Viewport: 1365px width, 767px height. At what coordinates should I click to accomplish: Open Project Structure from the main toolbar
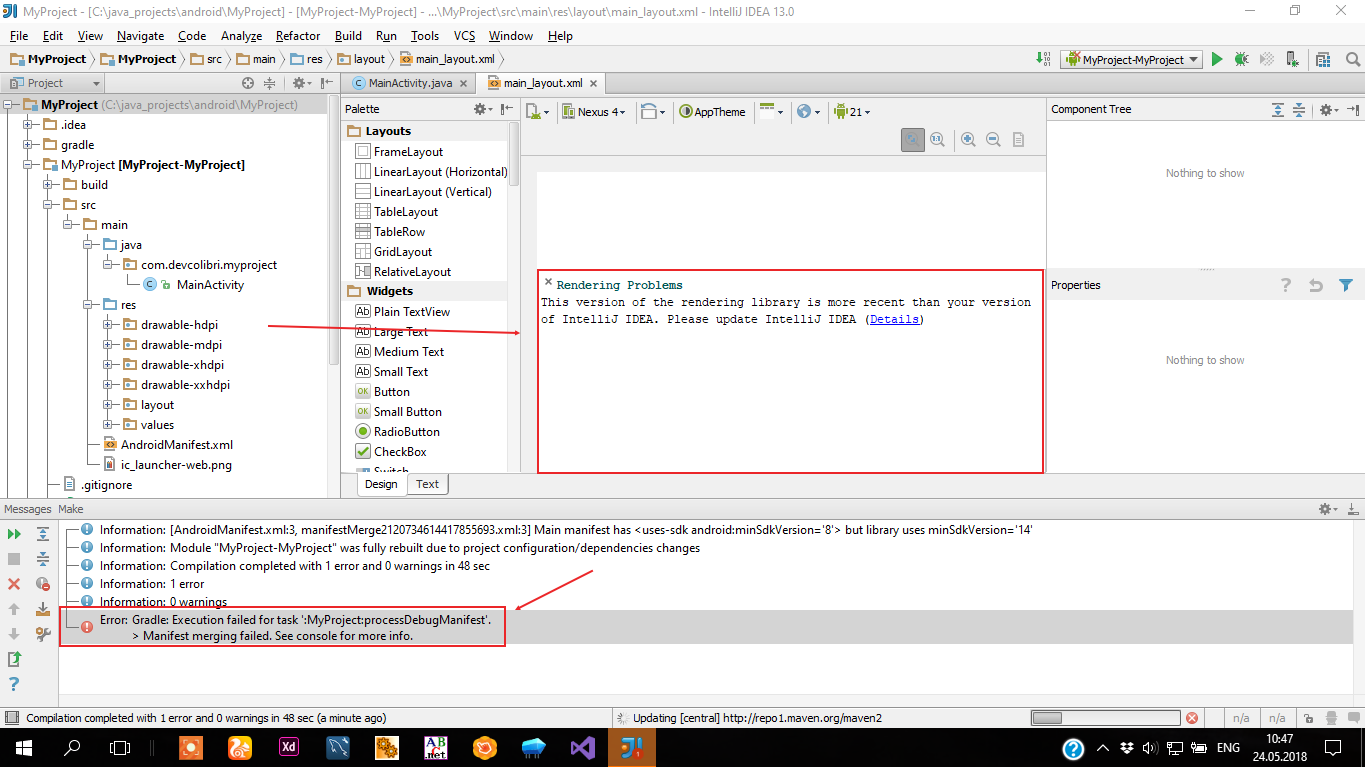(1323, 59)
